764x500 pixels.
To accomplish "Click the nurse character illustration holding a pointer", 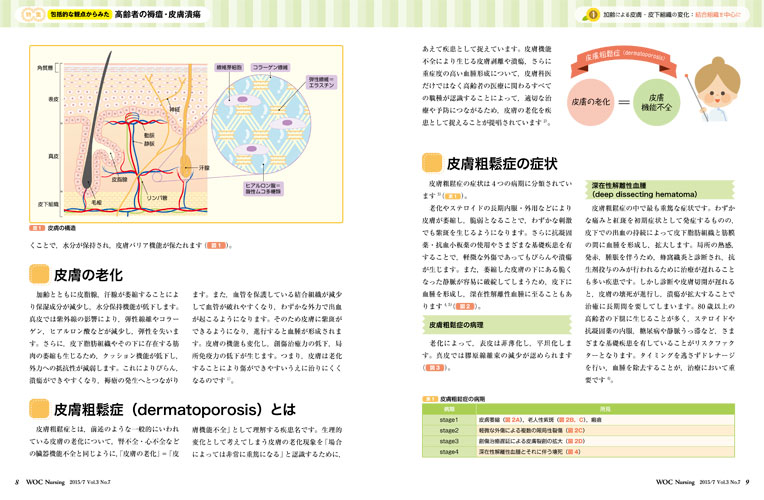I will [713, 89].
